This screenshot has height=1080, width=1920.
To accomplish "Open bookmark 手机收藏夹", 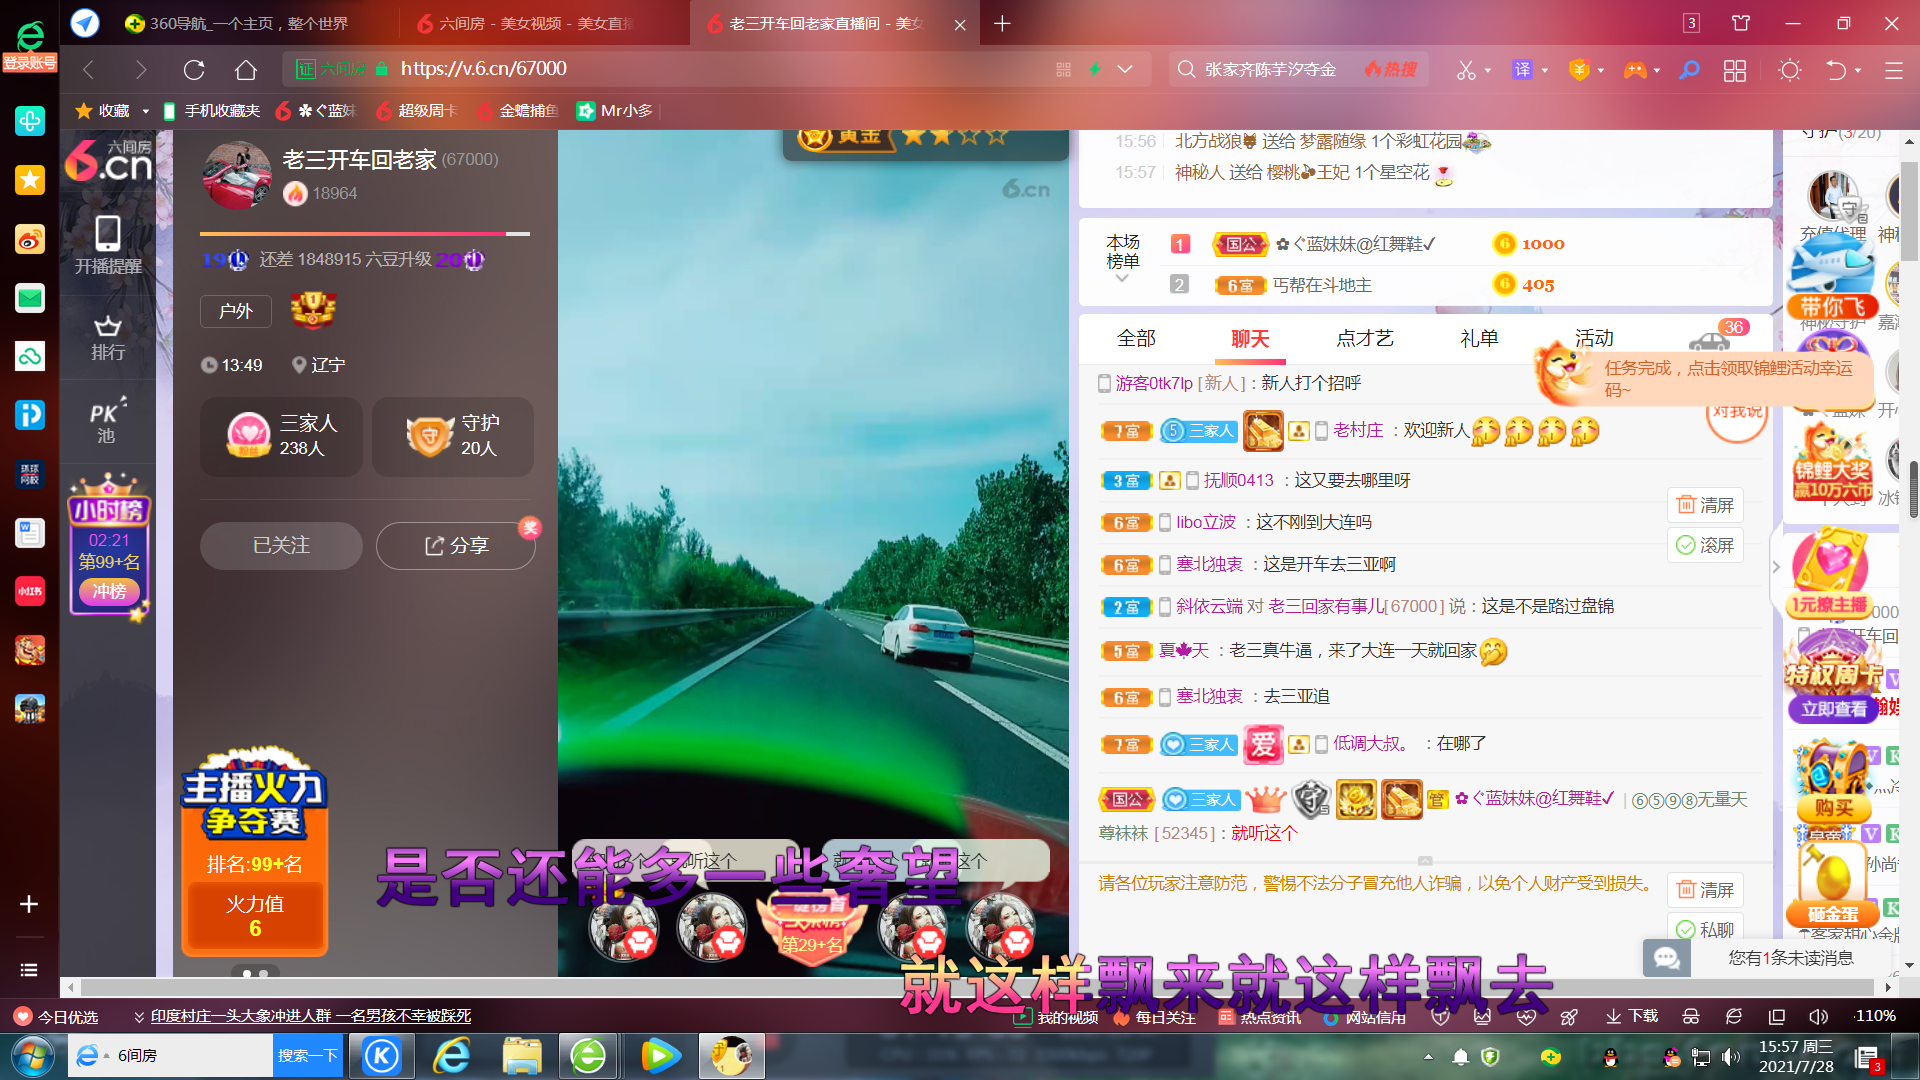I will 211,111.
